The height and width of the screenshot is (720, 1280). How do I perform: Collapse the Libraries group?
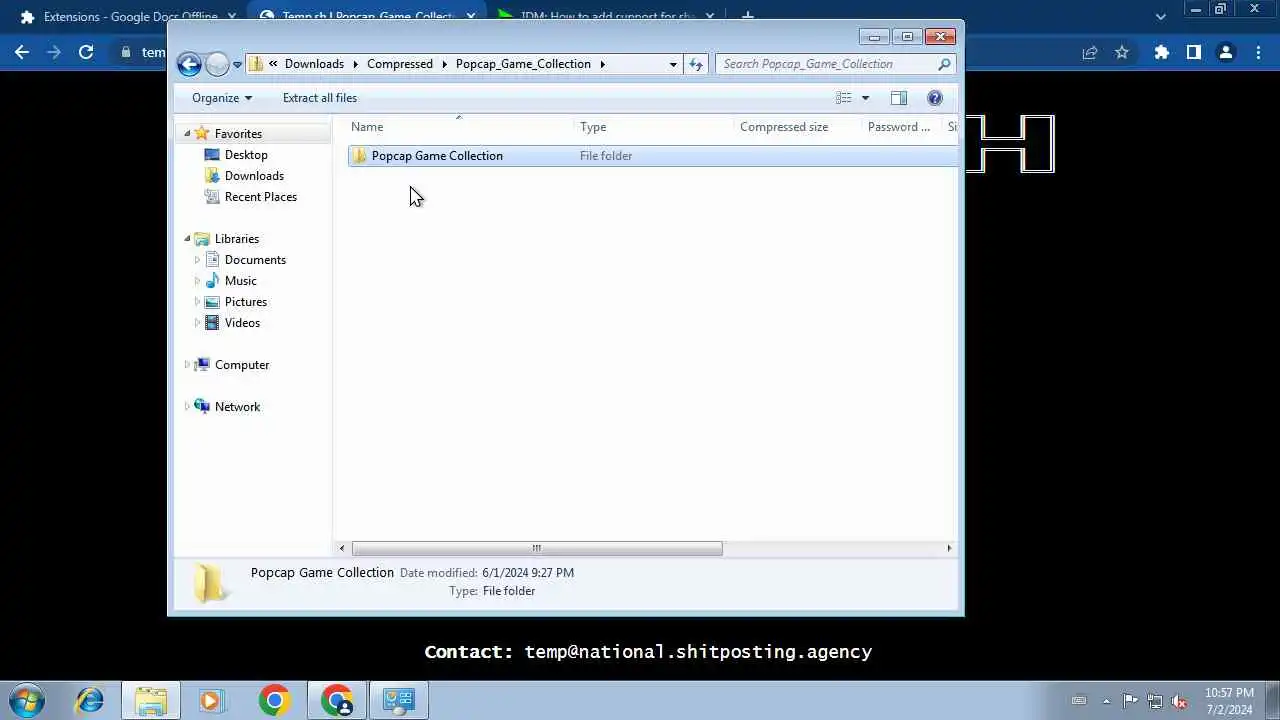pos(187,239)
